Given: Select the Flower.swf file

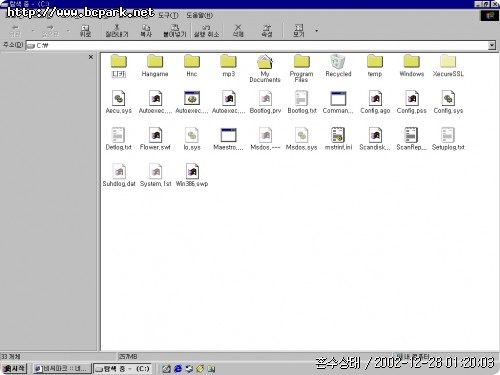Looking at the screenshot, I should (155, 139).
